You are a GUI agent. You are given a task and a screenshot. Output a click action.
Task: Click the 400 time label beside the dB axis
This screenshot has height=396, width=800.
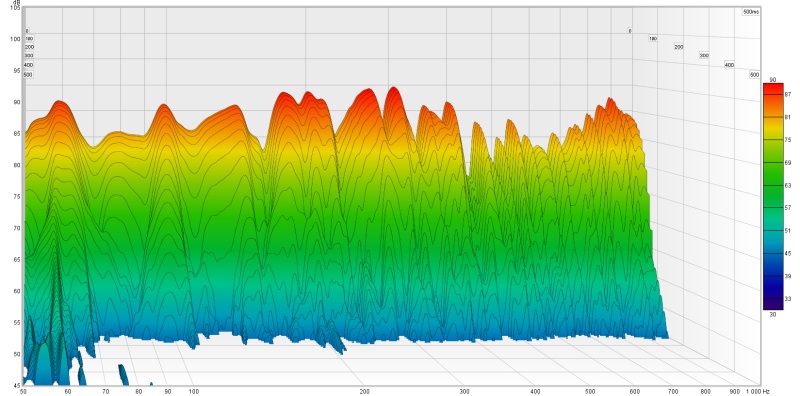pos(29,65)
